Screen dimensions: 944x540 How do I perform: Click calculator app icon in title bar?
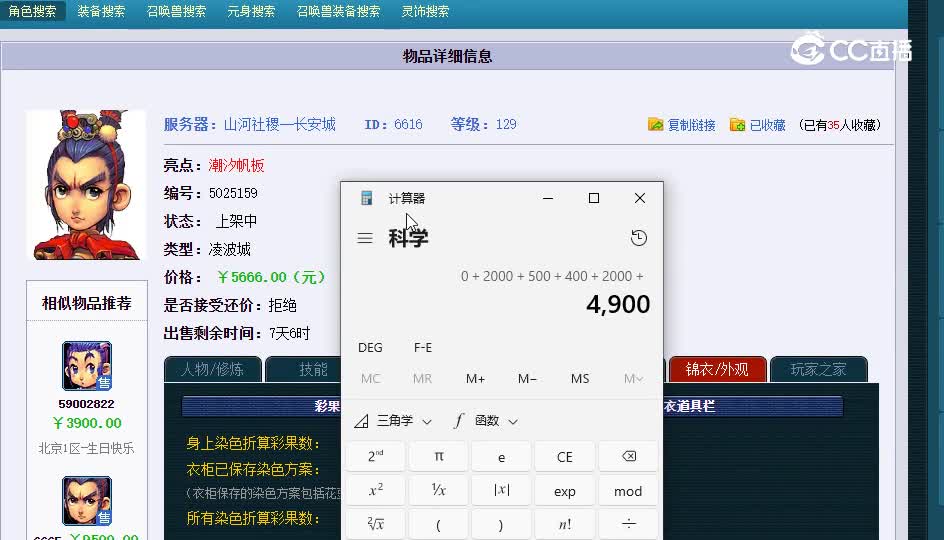tap(366, 198)
